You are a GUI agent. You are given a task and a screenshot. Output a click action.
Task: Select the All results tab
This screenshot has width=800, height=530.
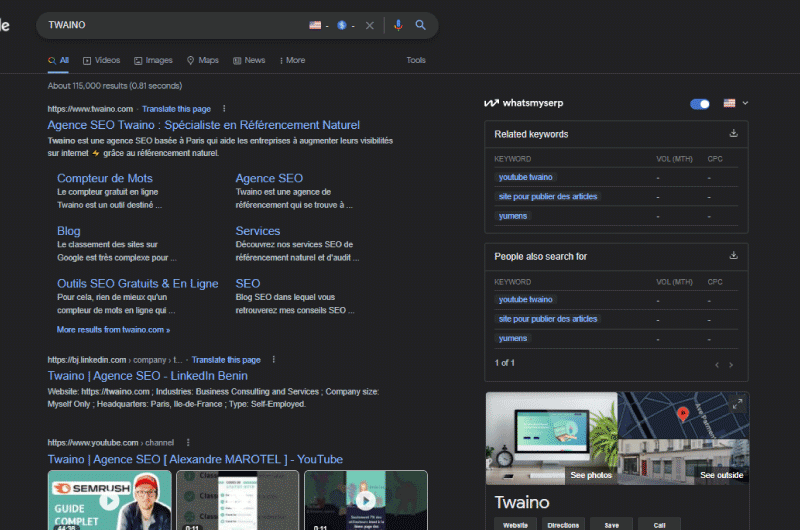(59, 60)
